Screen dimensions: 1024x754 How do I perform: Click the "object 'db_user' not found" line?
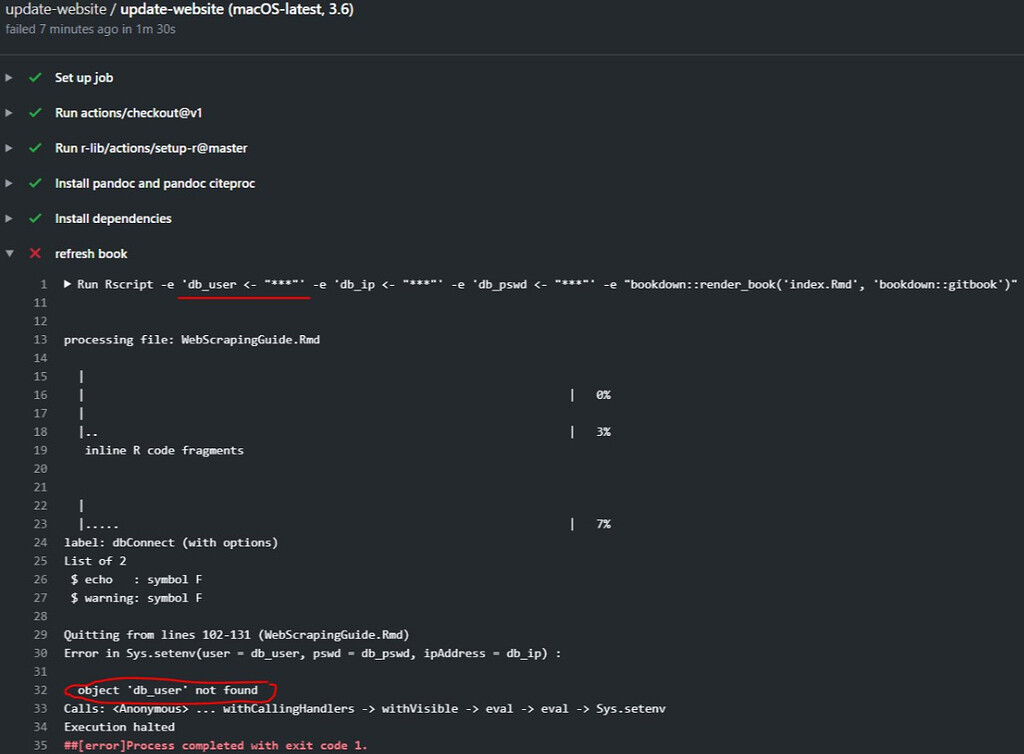tap(168, 690)
